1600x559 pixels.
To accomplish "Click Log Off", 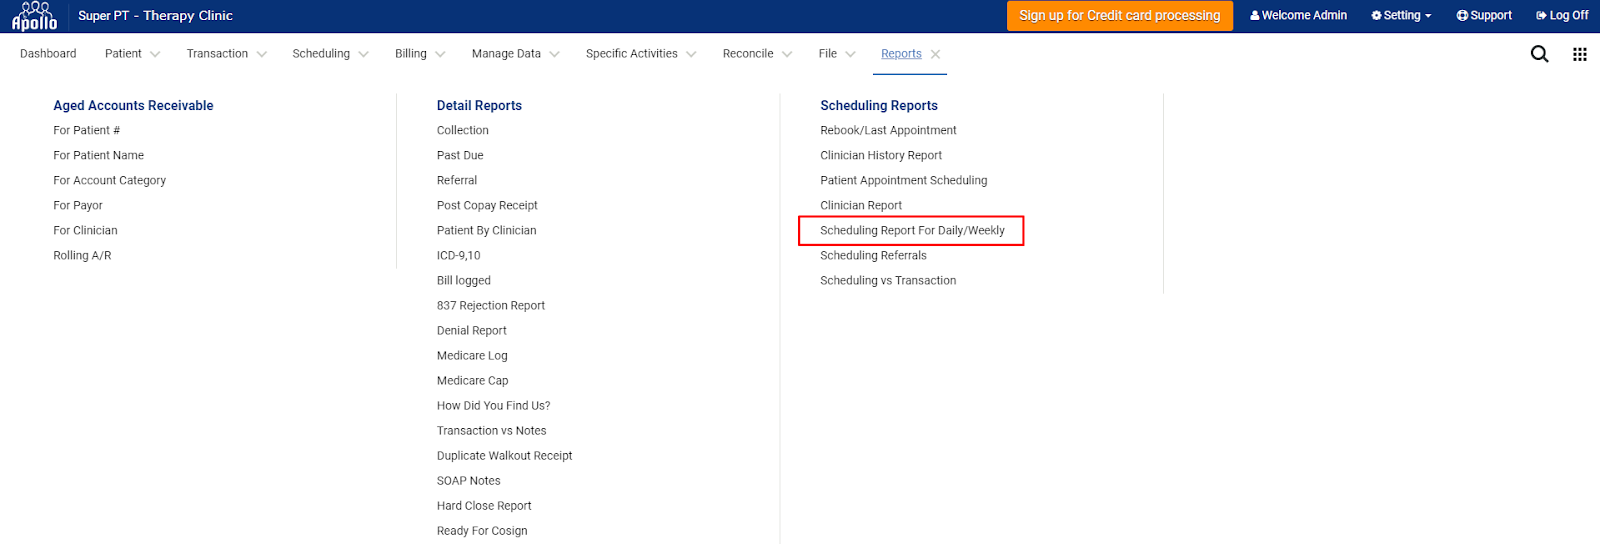I will (x=1562, y=15).
